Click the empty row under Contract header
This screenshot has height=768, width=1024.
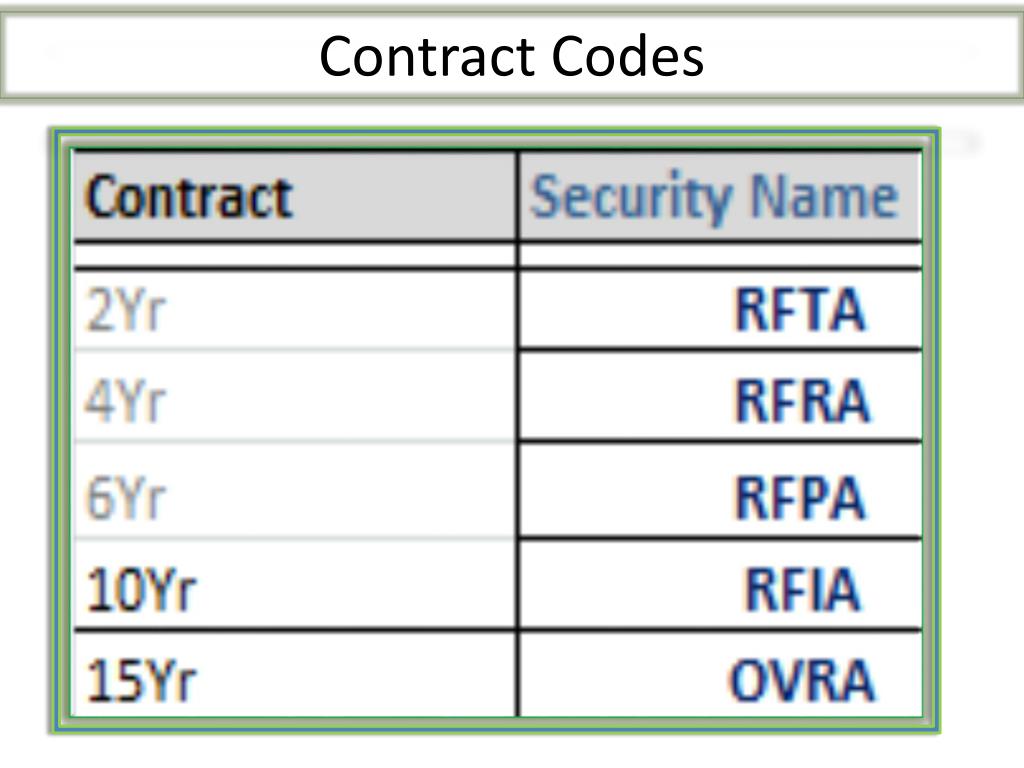coord(295,255)
